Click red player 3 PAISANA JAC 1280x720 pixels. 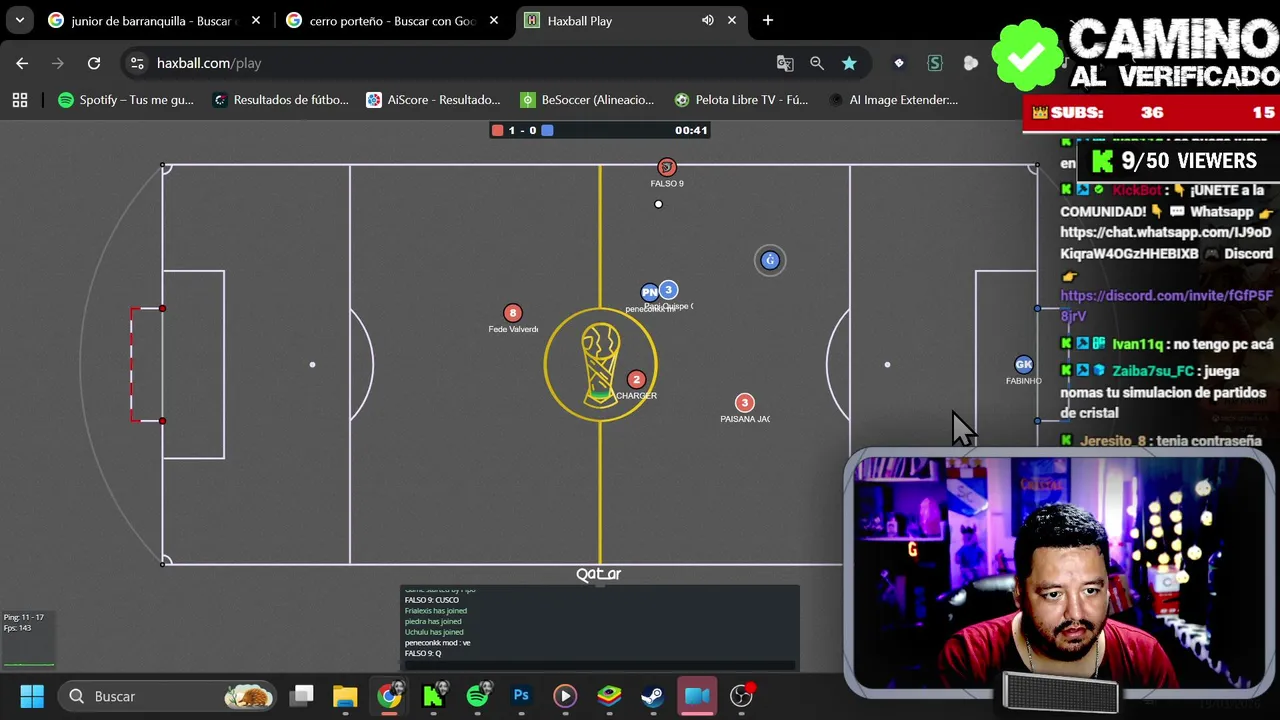744,402
